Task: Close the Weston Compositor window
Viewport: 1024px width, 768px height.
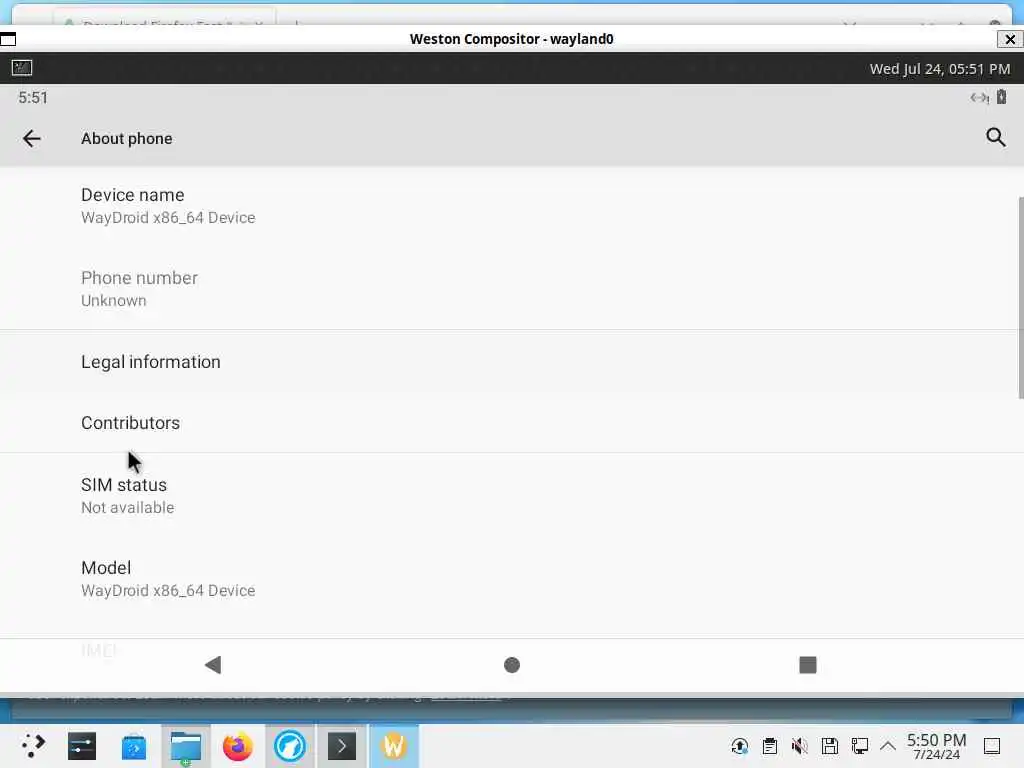Action: [x=1010, y=39]
